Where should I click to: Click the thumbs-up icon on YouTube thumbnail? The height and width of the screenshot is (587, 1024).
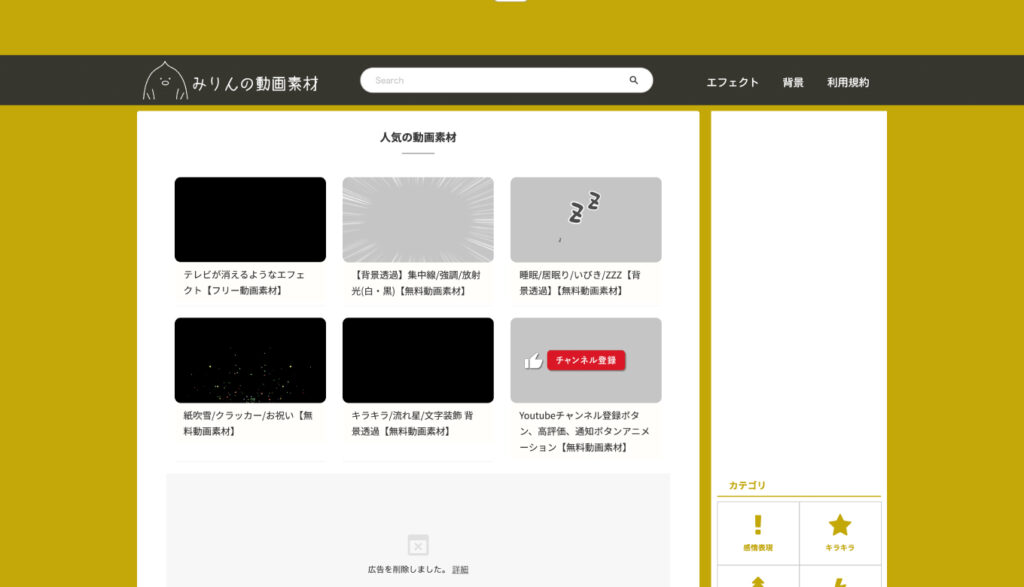point(533,361)
